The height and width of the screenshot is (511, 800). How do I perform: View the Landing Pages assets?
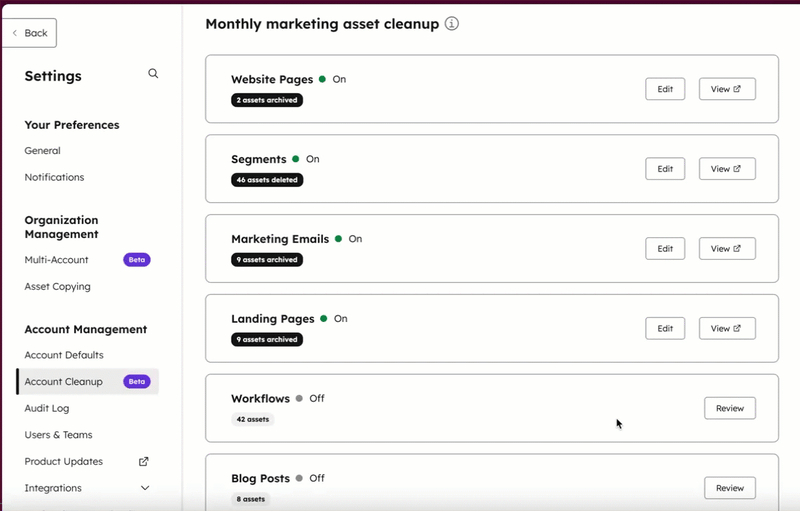click(726, 328)
